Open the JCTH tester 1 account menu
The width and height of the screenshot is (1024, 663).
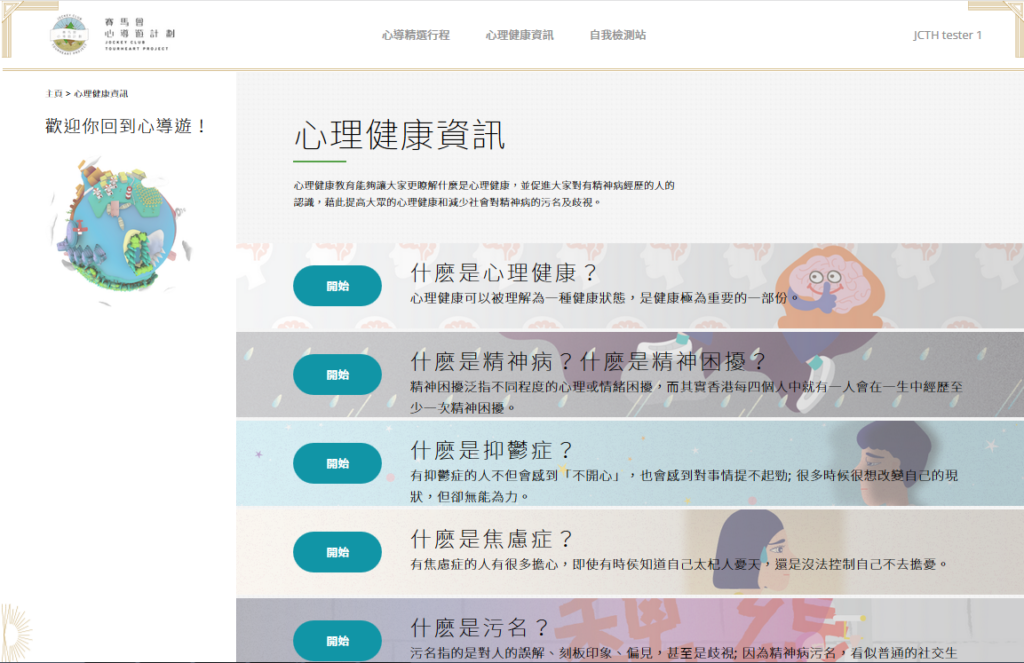tap(947, 35)
